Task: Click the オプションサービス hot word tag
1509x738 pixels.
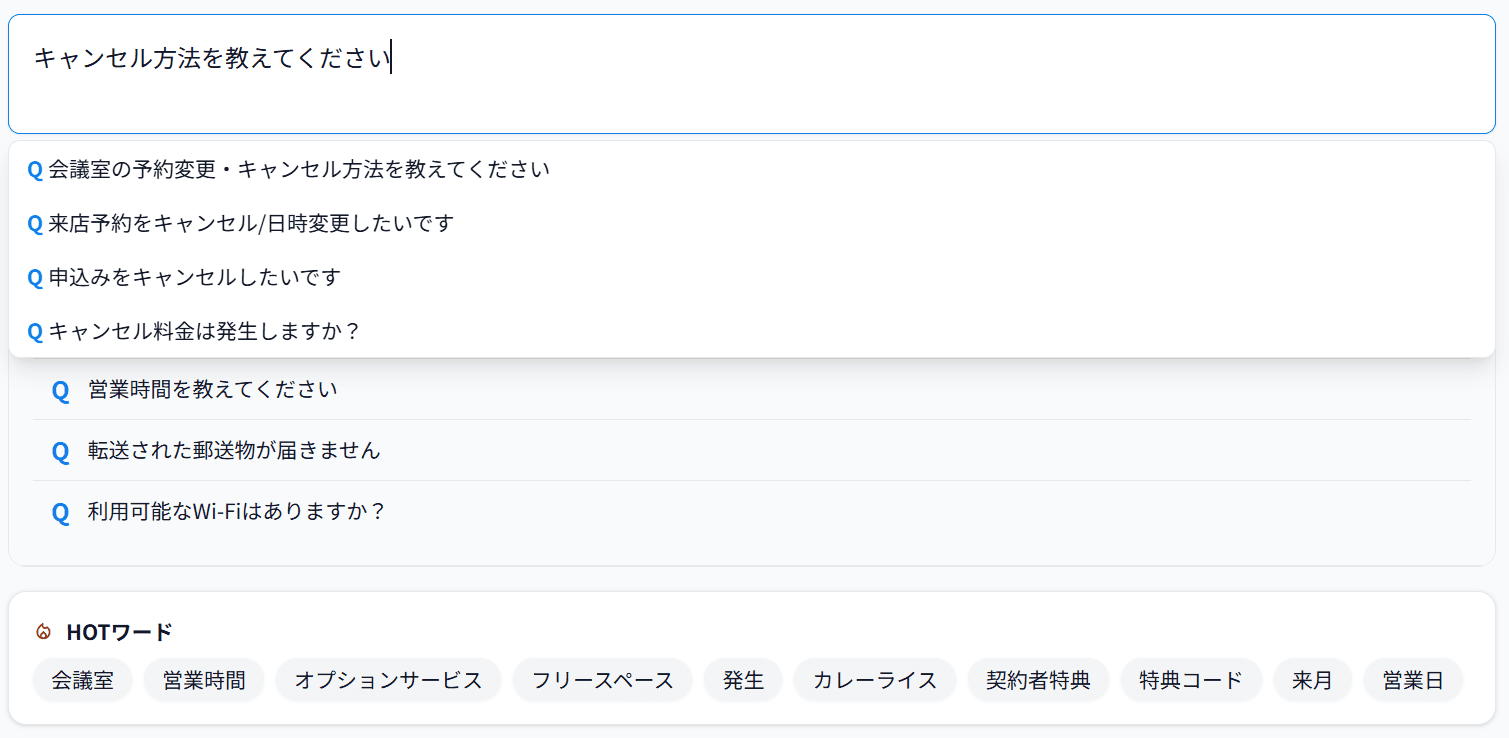Action: (x=388, y=681)
